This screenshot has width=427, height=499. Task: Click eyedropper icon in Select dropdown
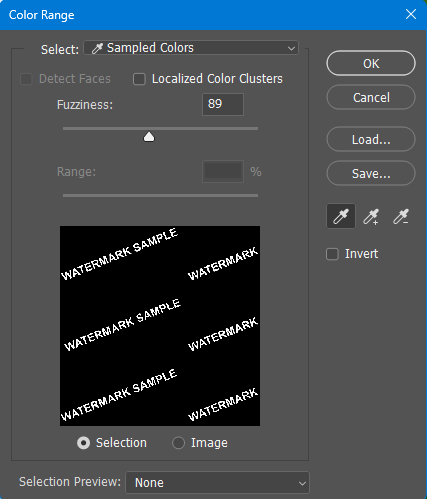pyautogui.click(x=97, y=48)
